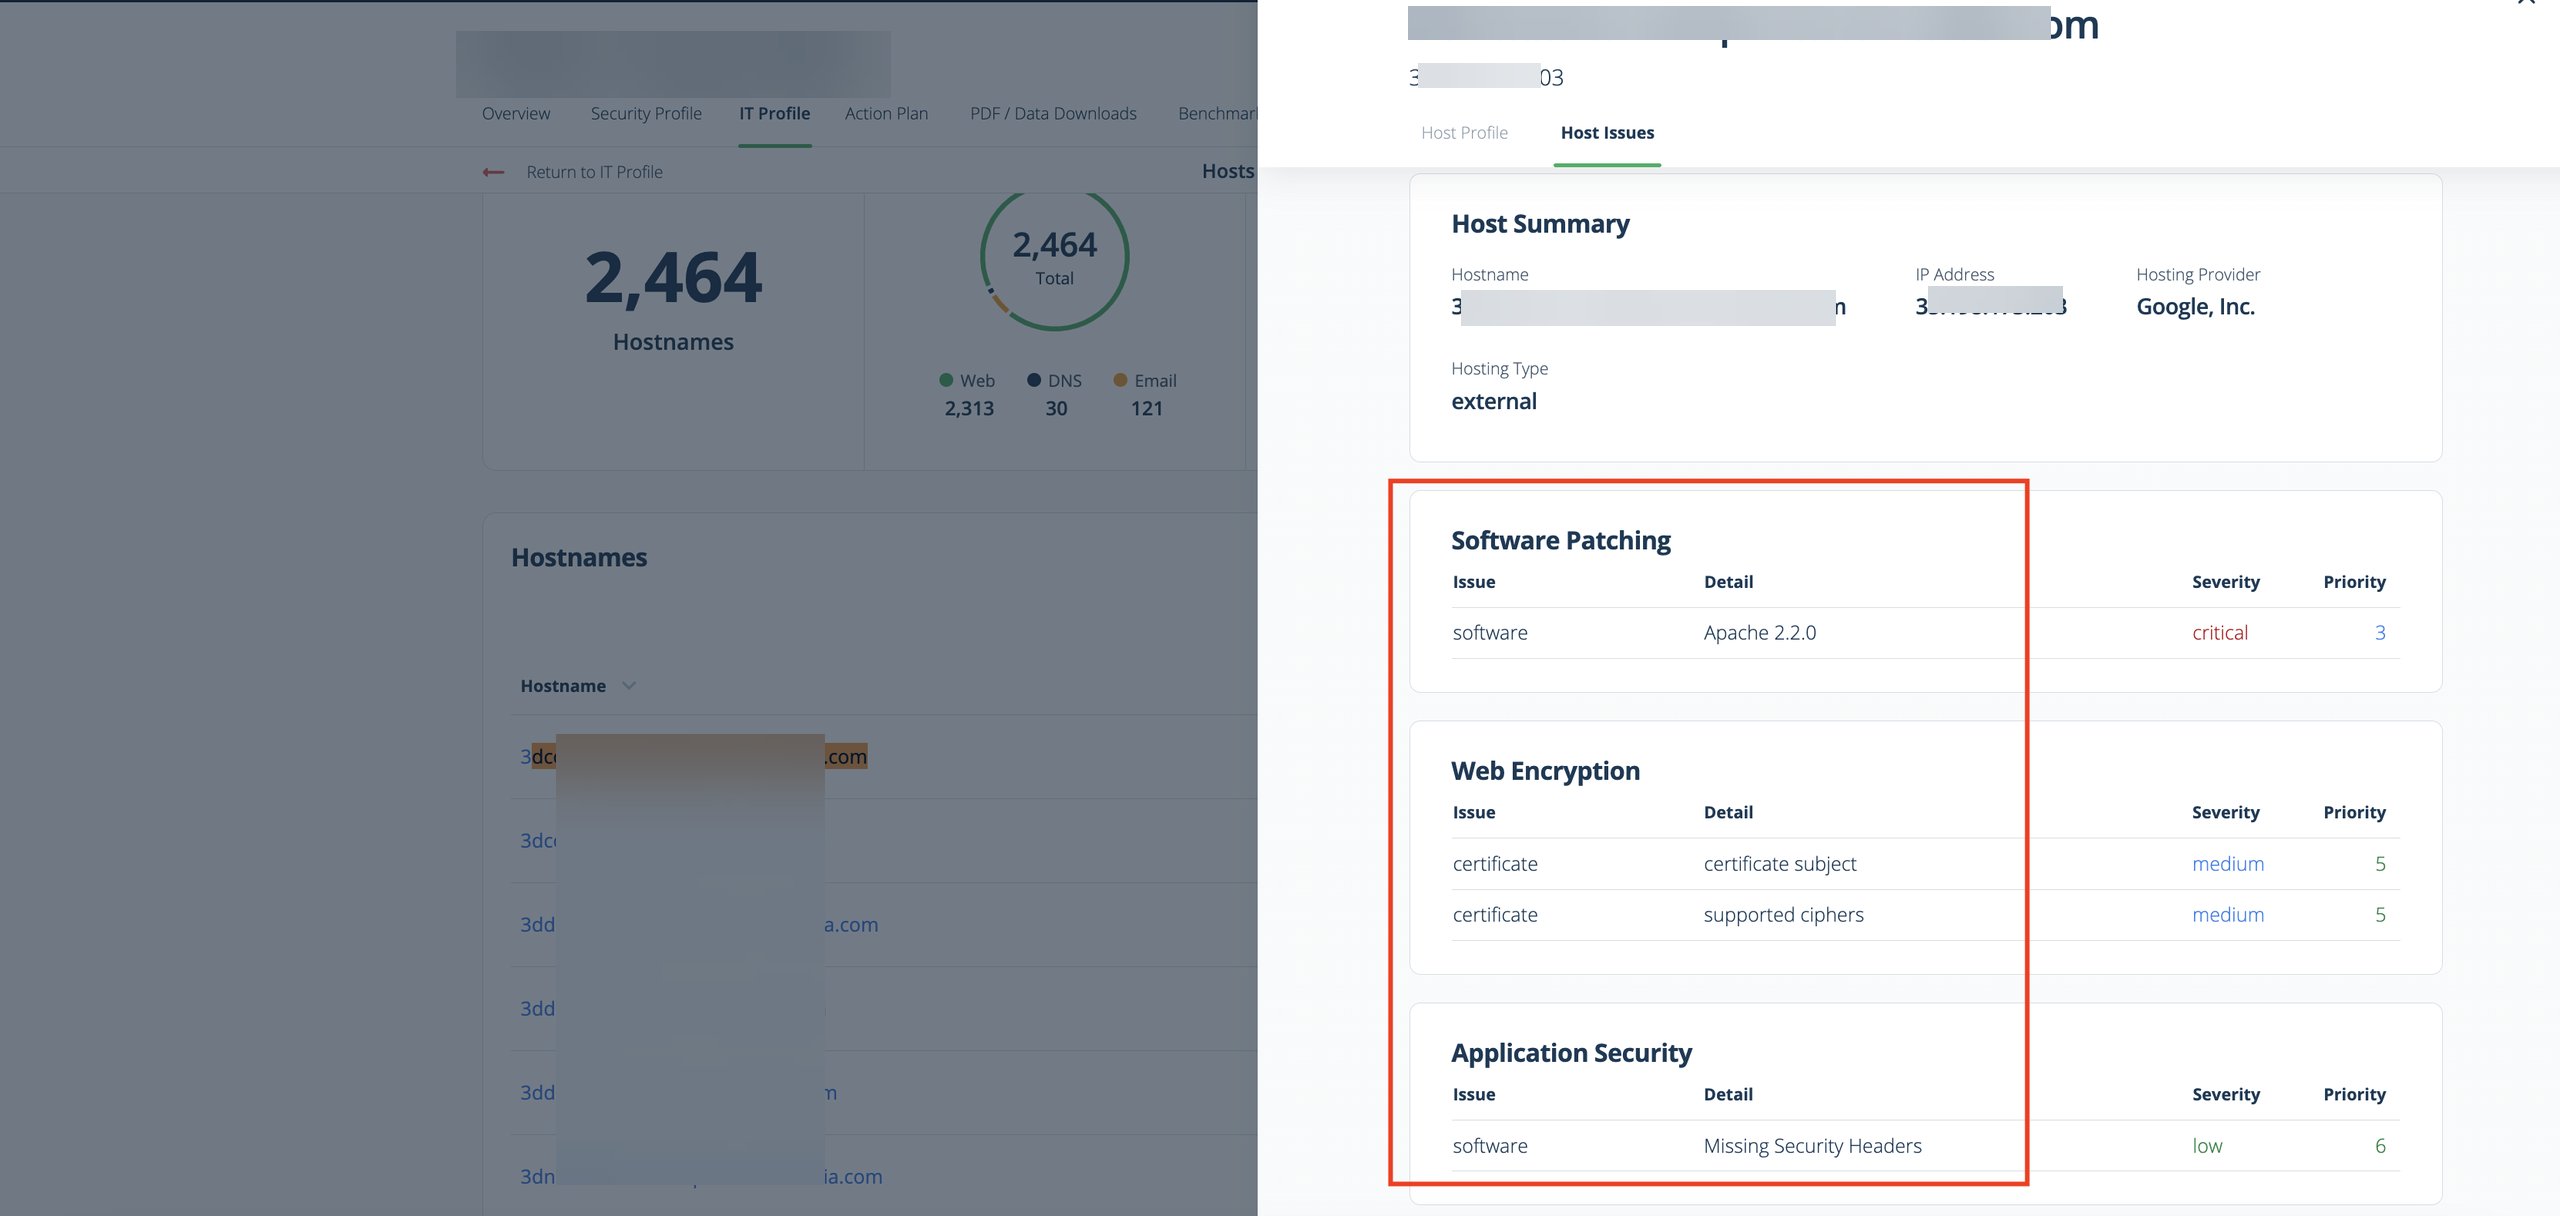The height and width of the screenshot is (1216, 2560).
Task: Open the Action Plan tab
Action: tap(886, 114)
